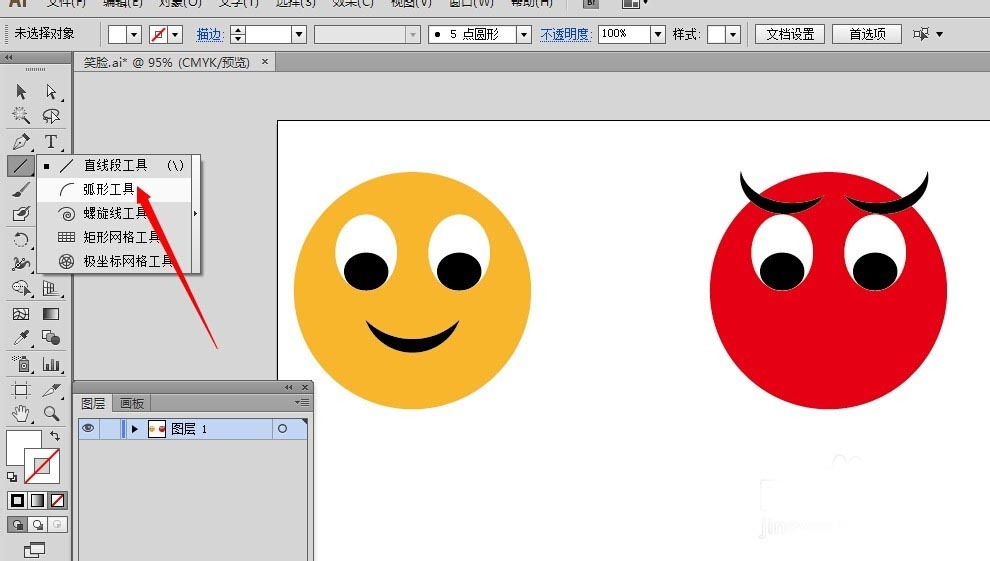Choose the Hand tool
The image size is (990, 561).
(21, 413)
